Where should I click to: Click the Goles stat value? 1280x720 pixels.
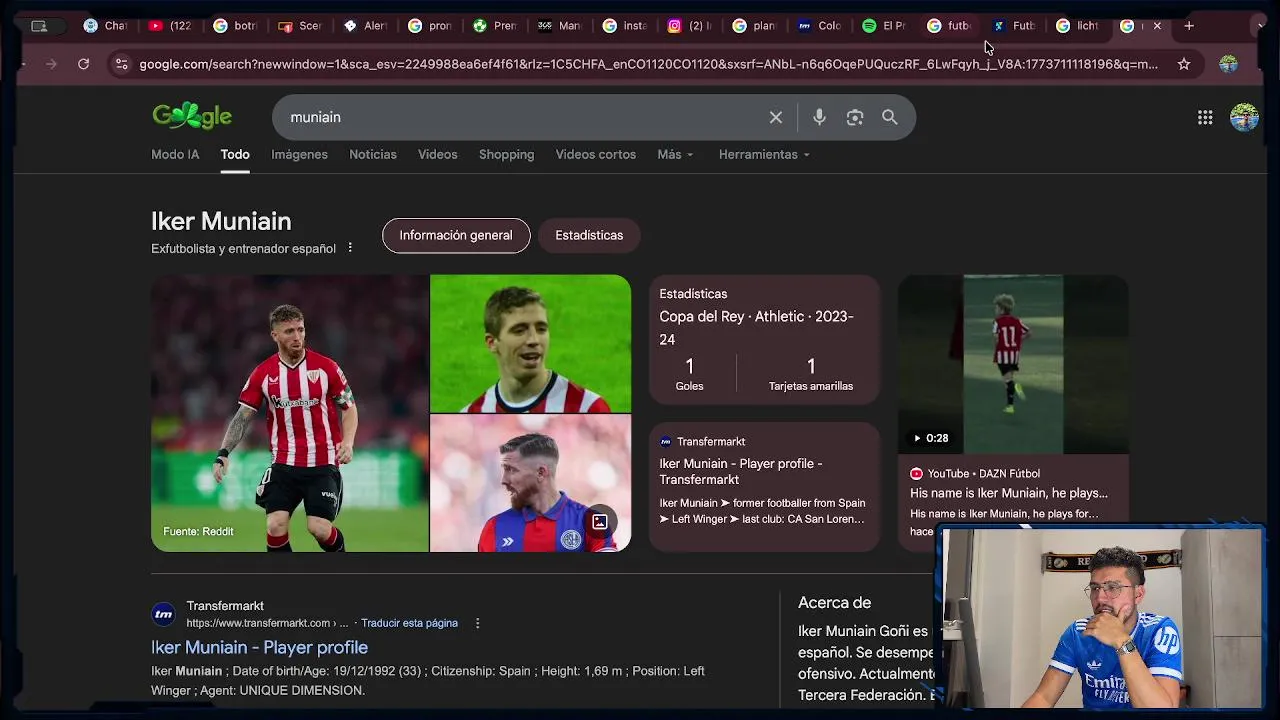(x=689, y=366)
